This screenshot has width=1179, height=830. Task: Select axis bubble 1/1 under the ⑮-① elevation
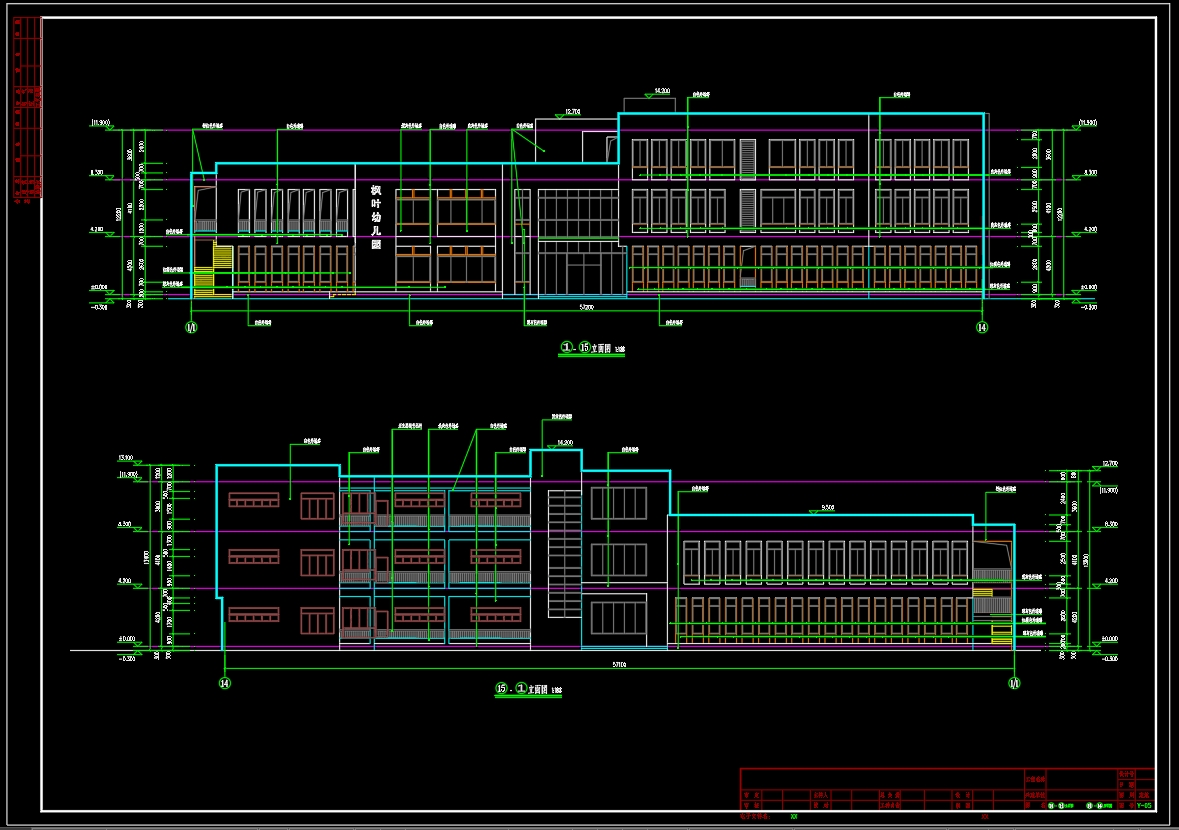point(1014,683)
